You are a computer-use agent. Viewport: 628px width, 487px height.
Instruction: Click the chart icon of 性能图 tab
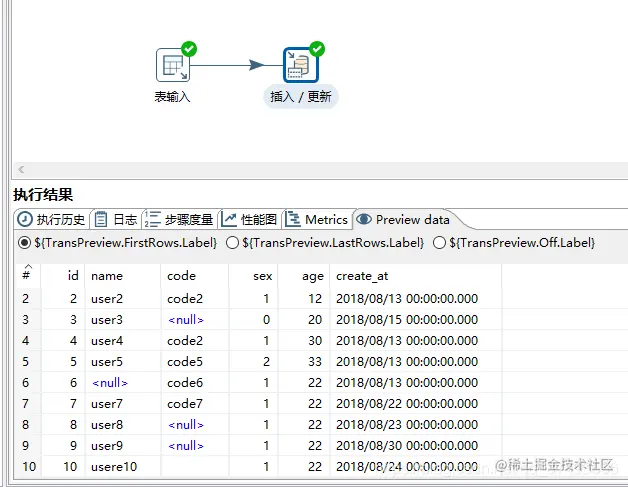click(x=229, y=219)
